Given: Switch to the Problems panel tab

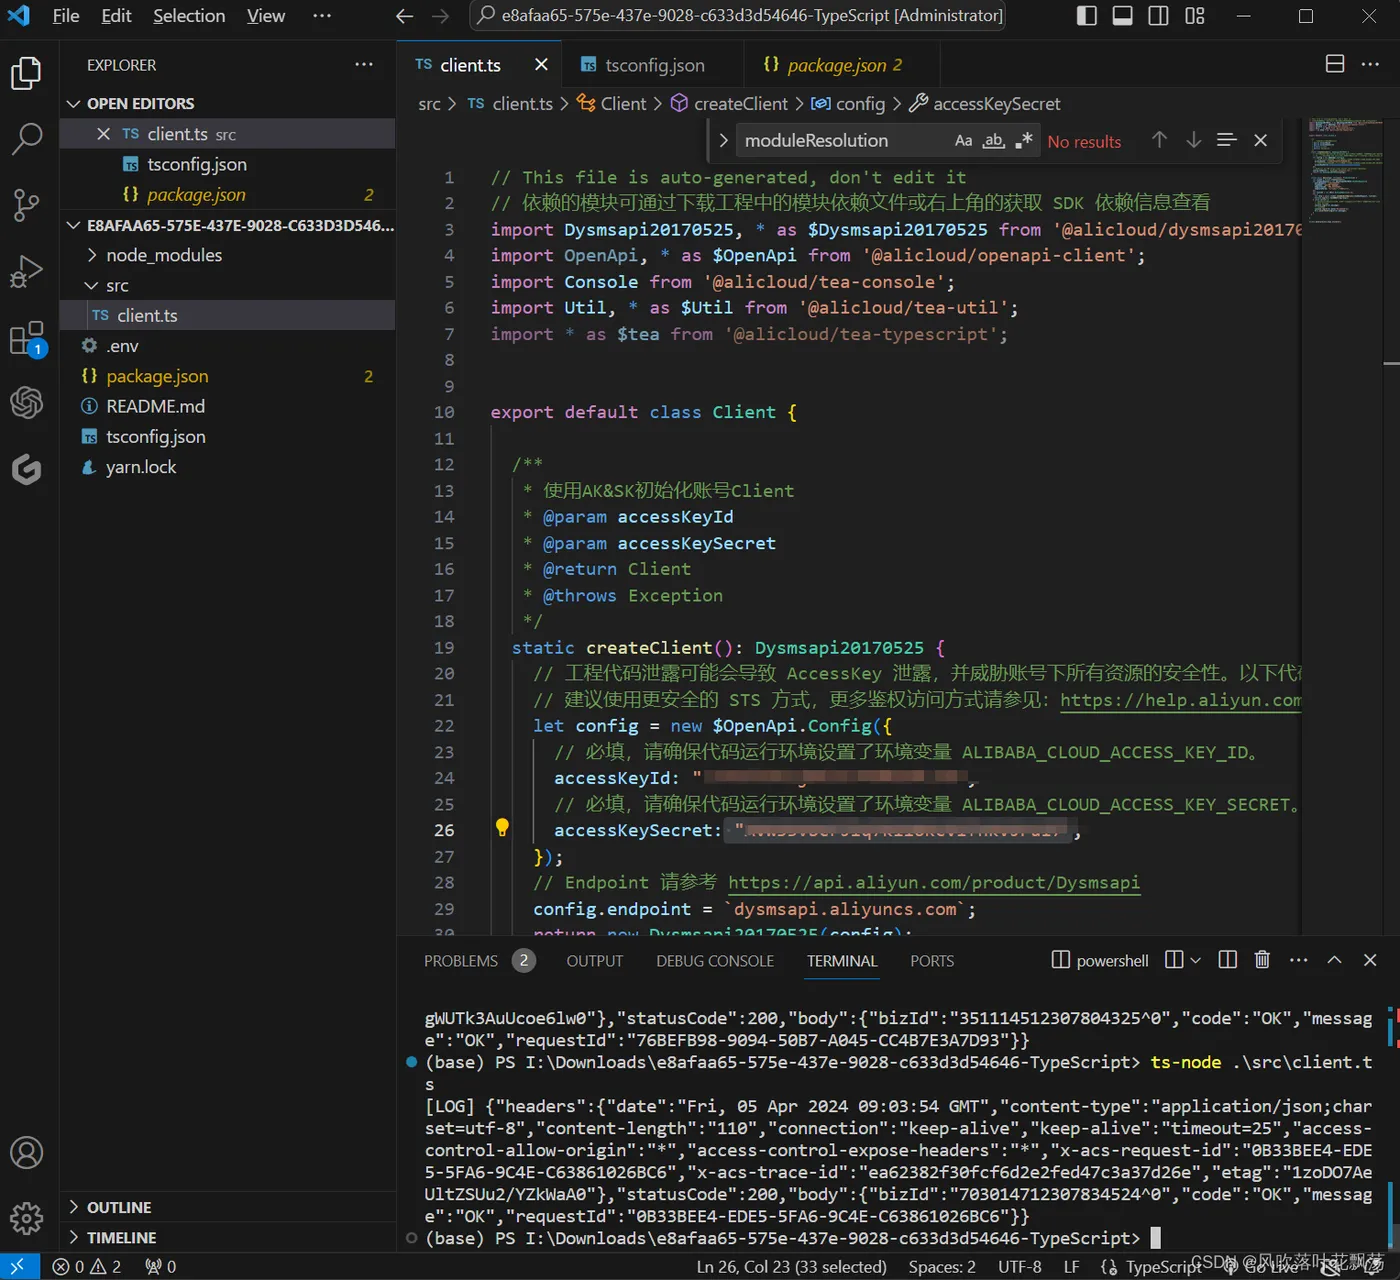Looking at the screenshot, I should click(461, 961).
